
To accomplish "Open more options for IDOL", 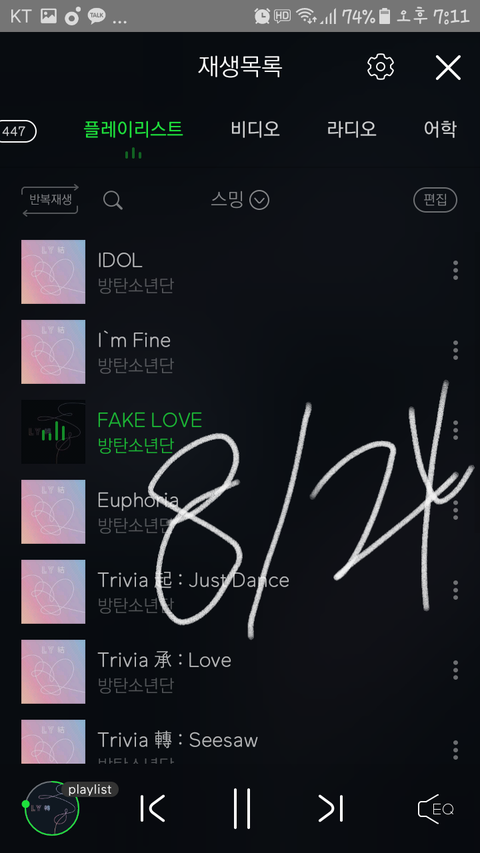I will point(456,270).
